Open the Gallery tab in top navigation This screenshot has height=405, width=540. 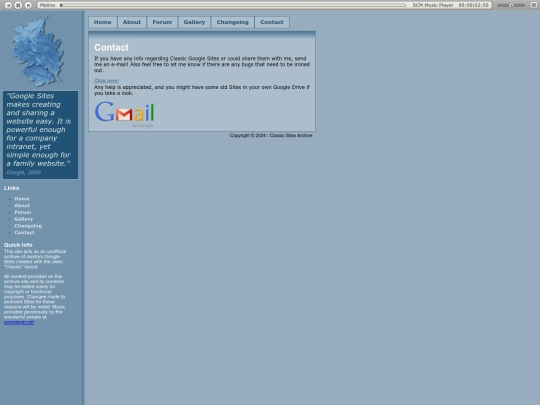pos(194,22)
